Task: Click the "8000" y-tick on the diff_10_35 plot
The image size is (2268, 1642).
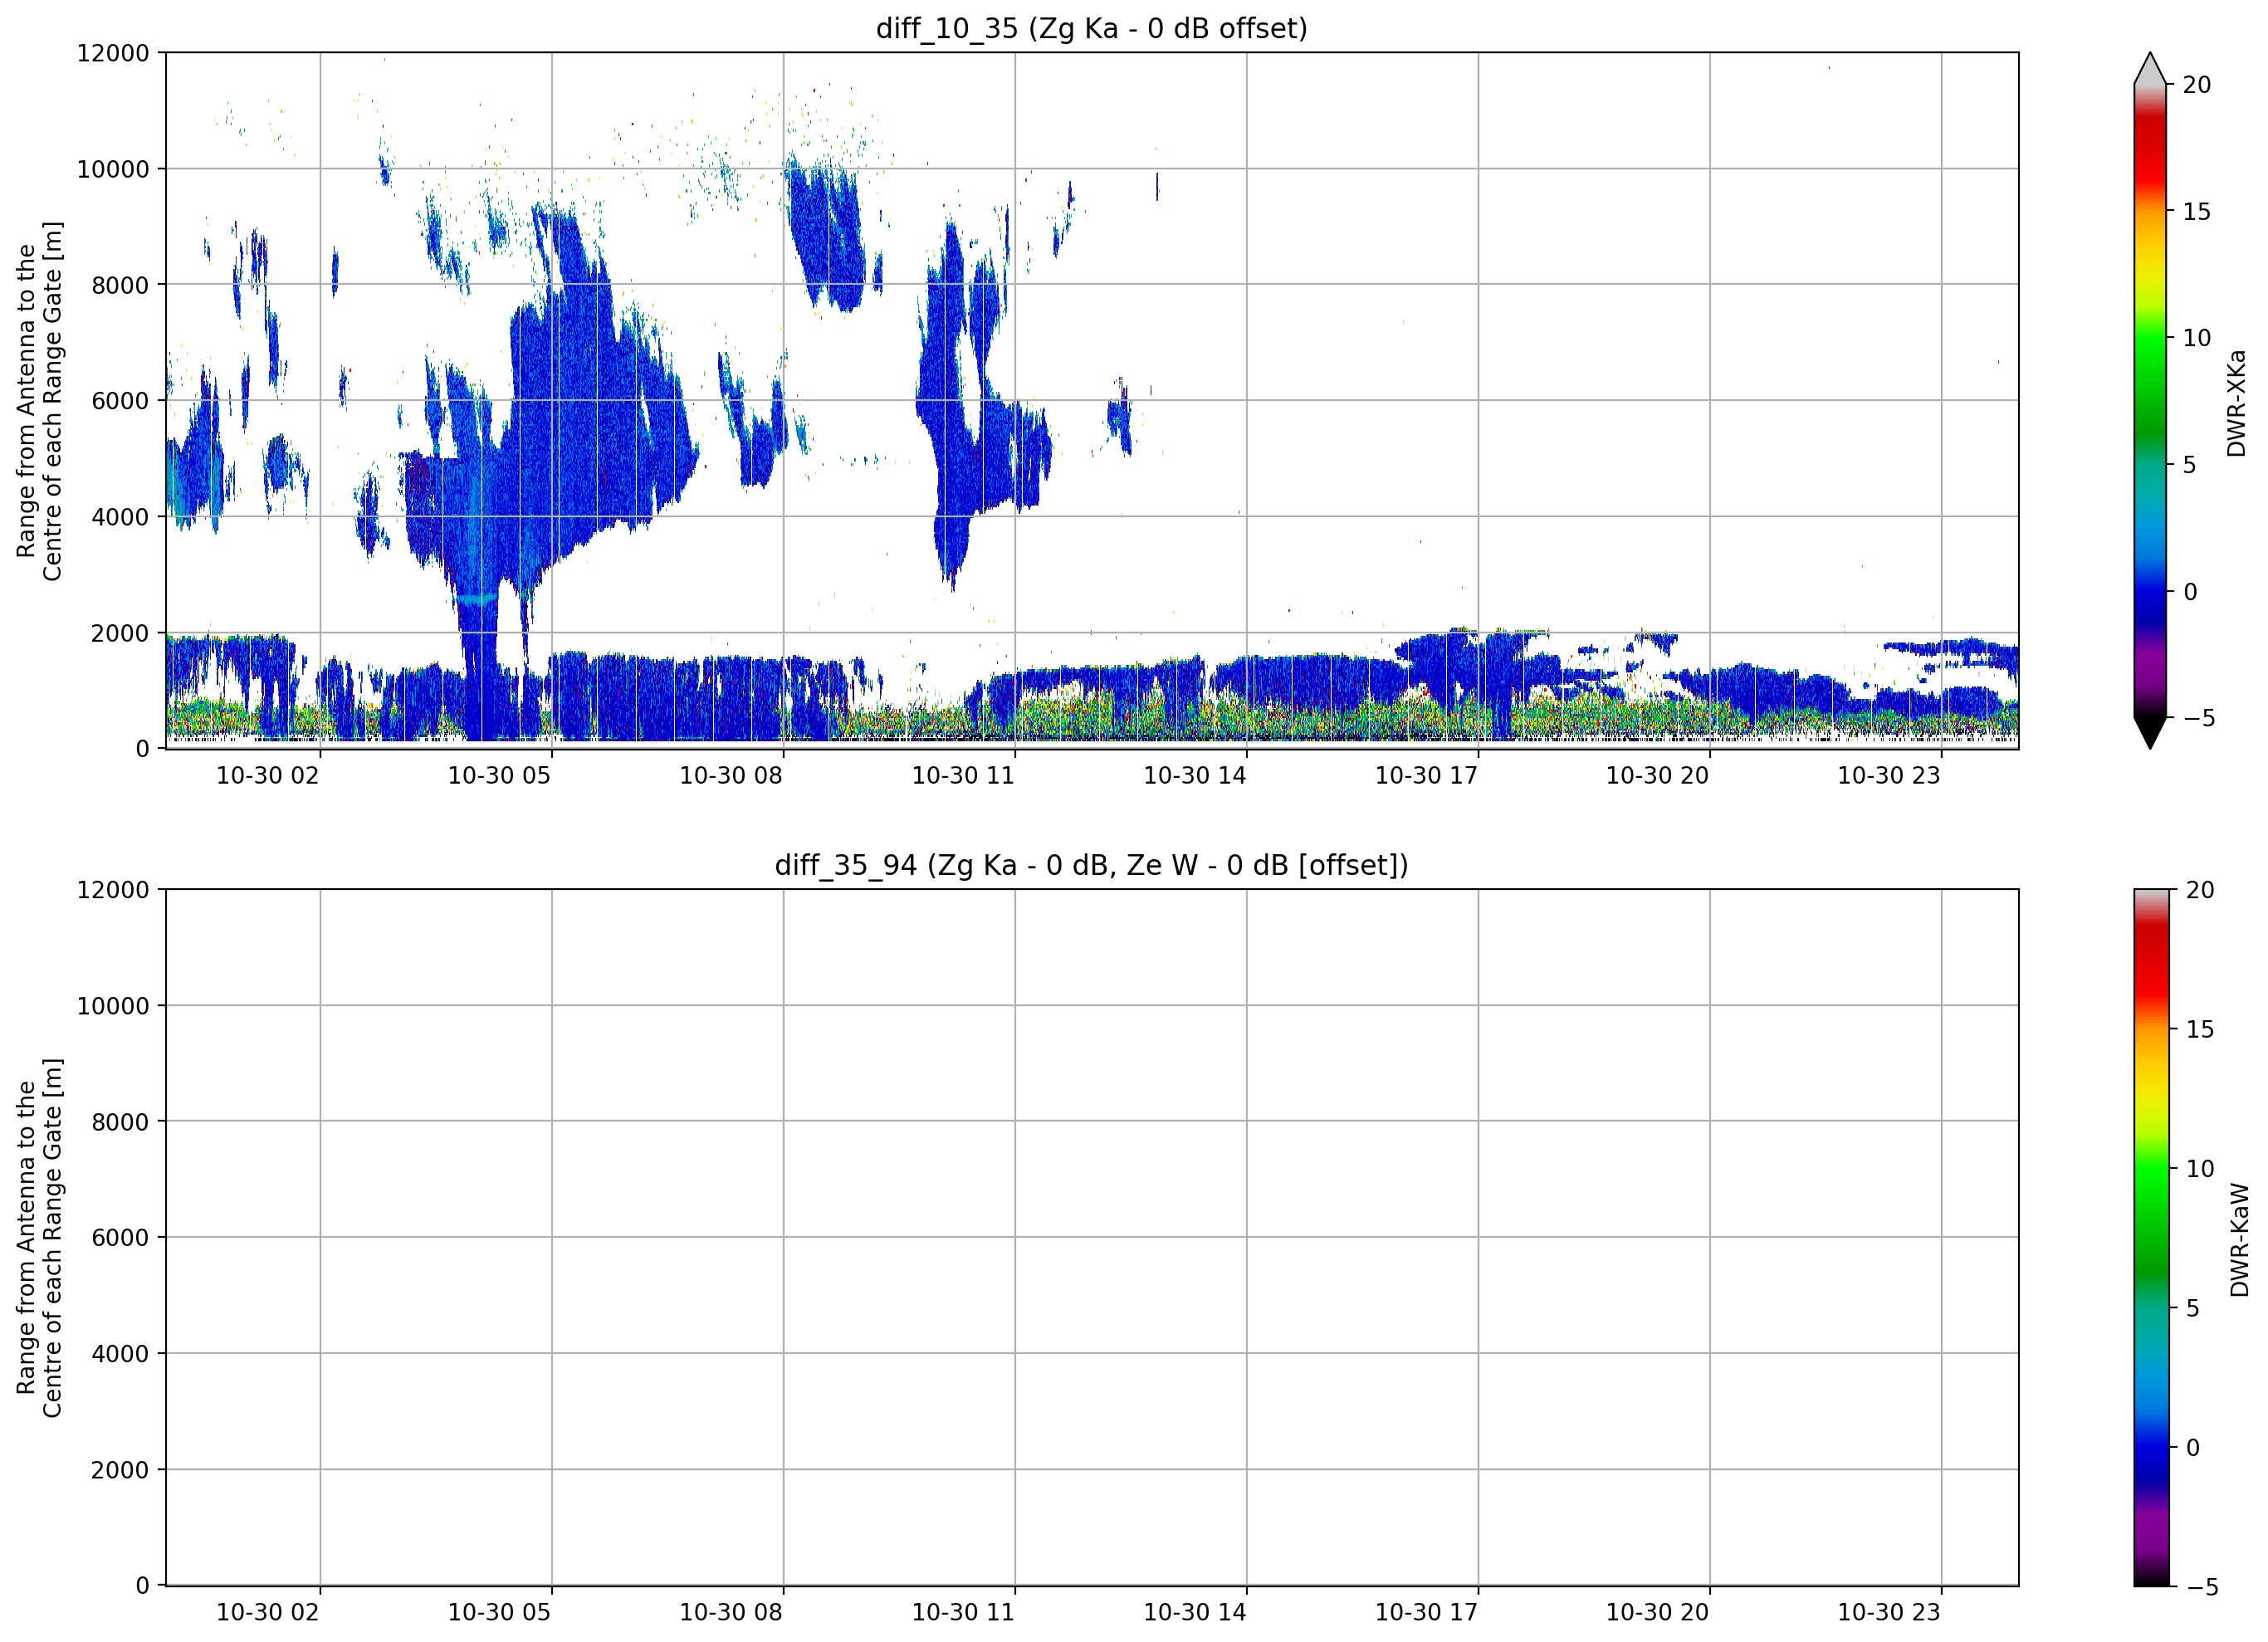Action: coord(120,285)
